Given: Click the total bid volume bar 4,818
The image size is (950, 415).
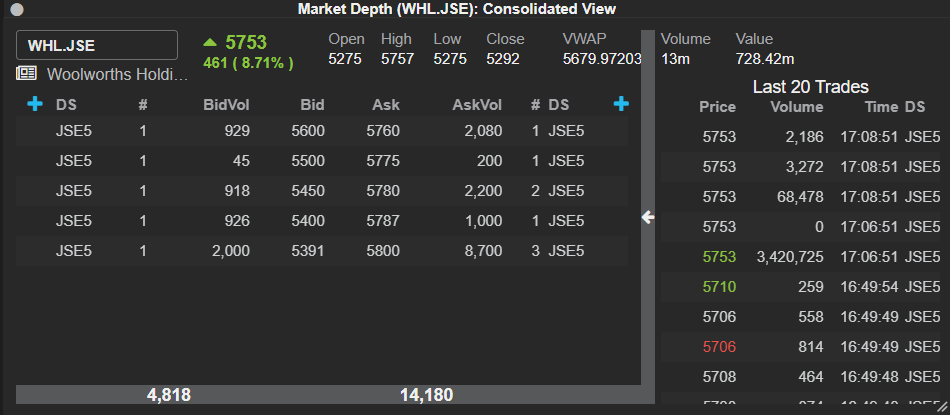Looking at the screenshot, I should point(169,395).
